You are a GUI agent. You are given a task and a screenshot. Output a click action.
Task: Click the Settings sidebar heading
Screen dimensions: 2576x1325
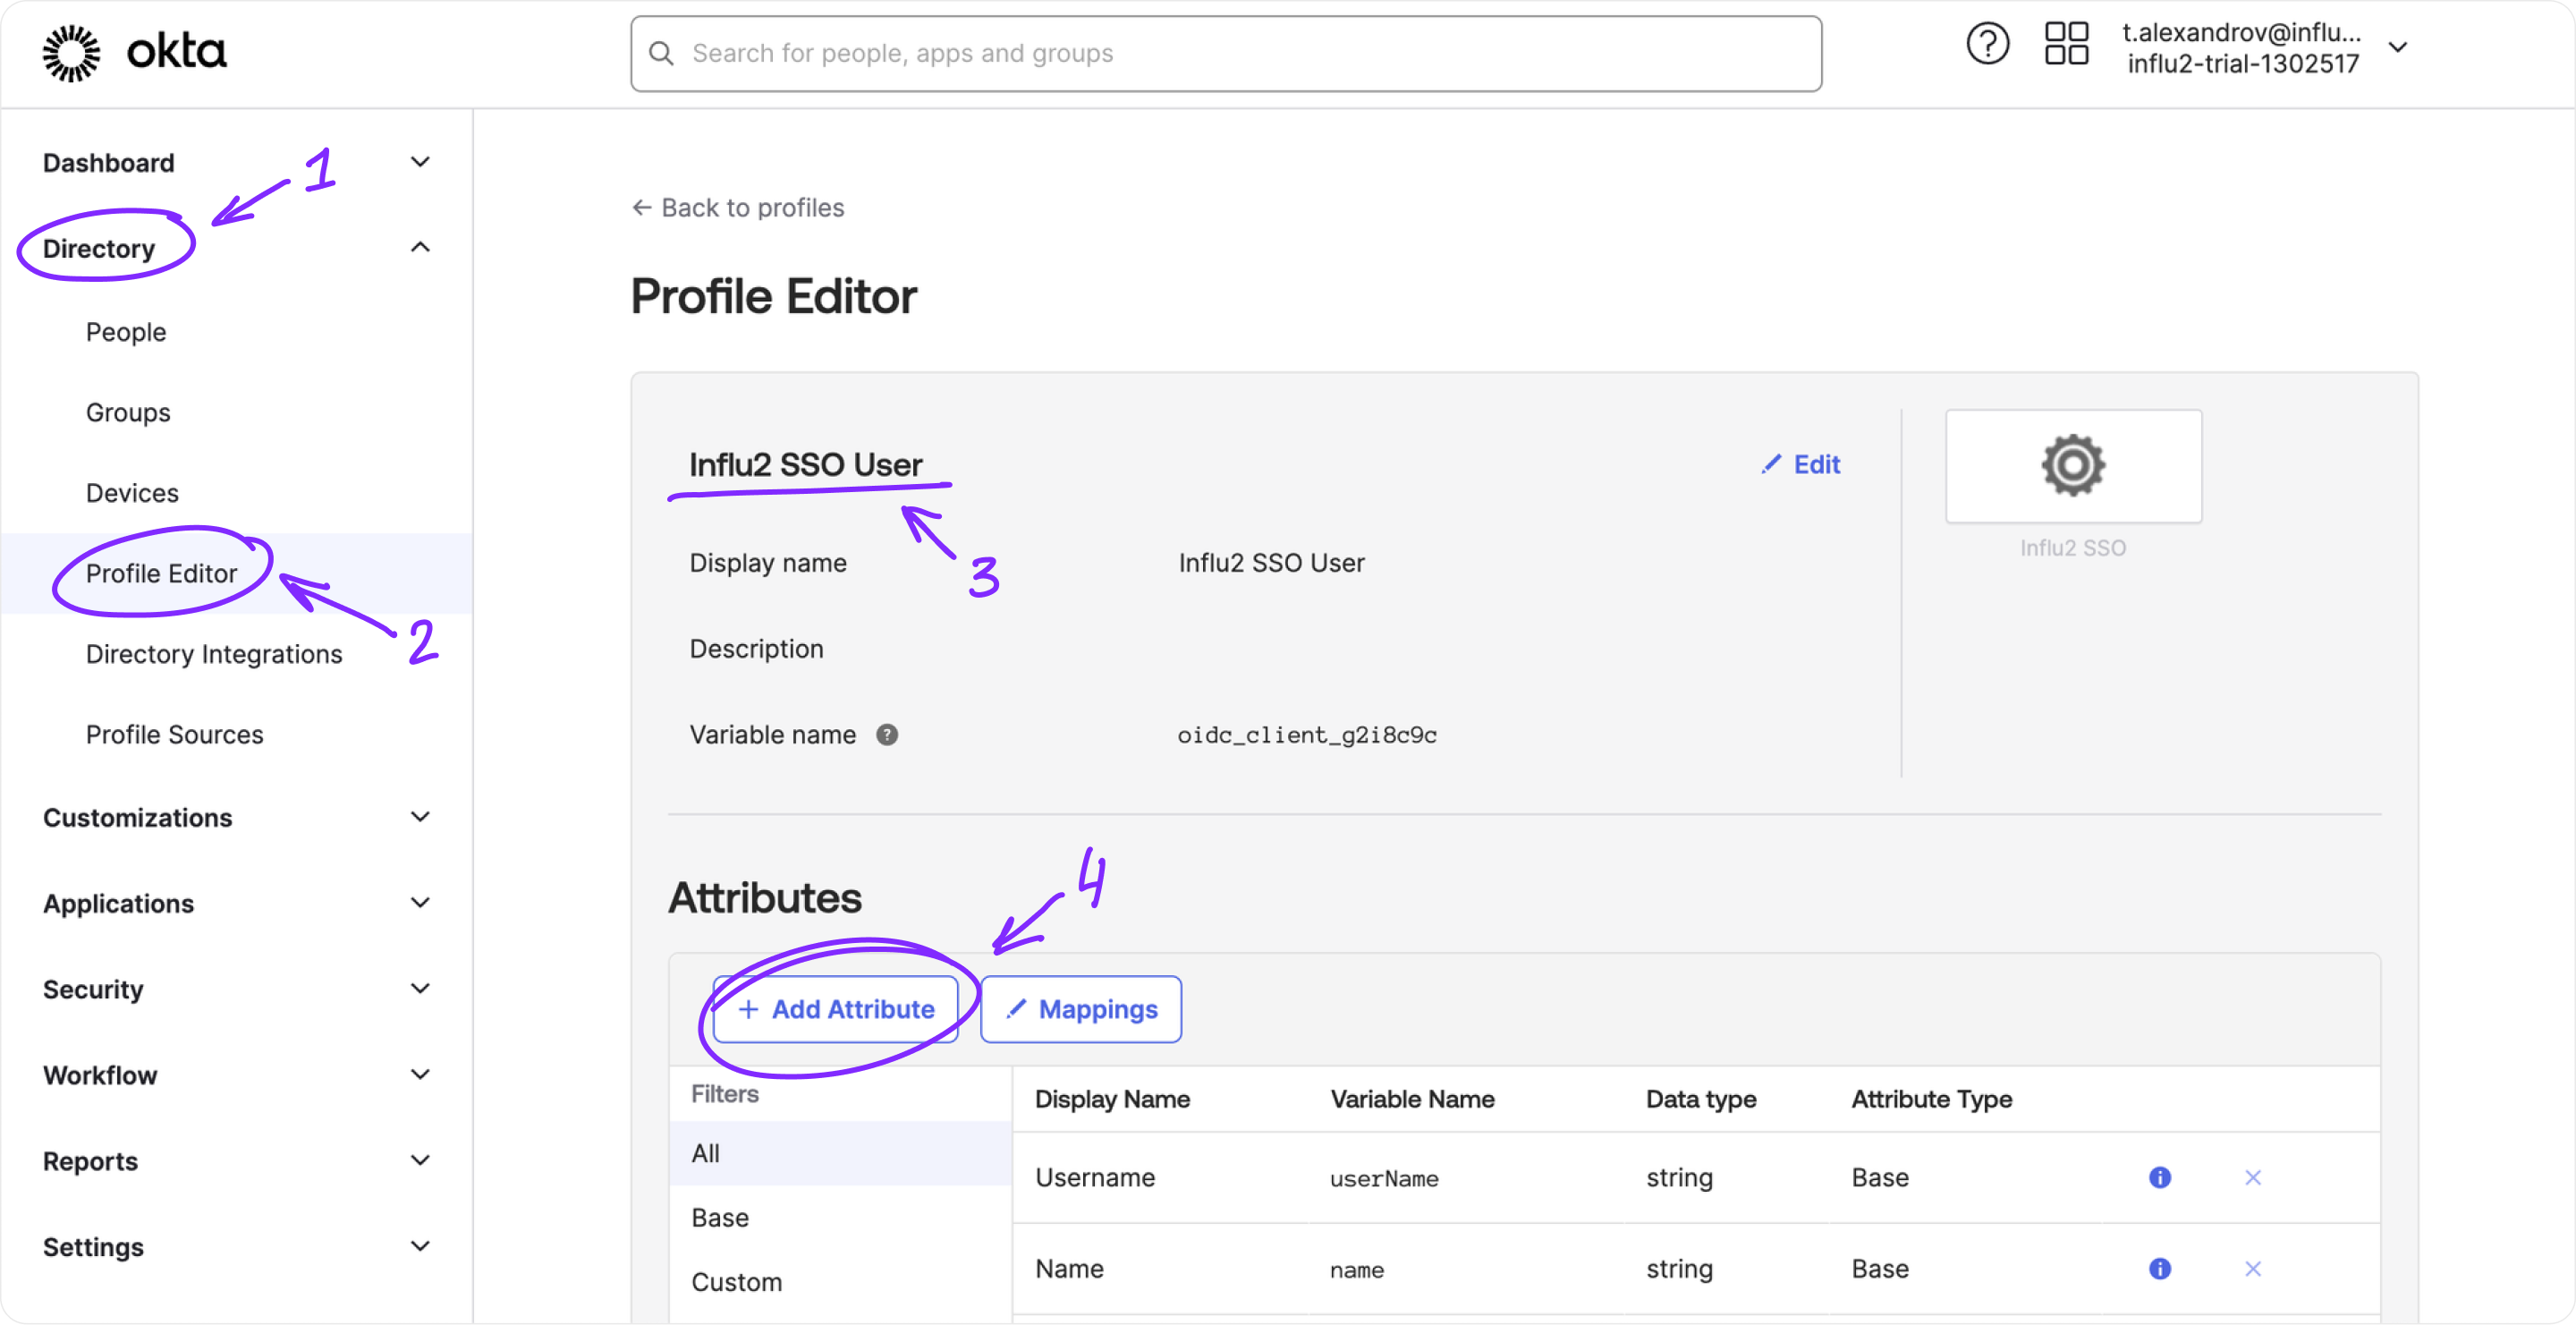(93, 1248)
